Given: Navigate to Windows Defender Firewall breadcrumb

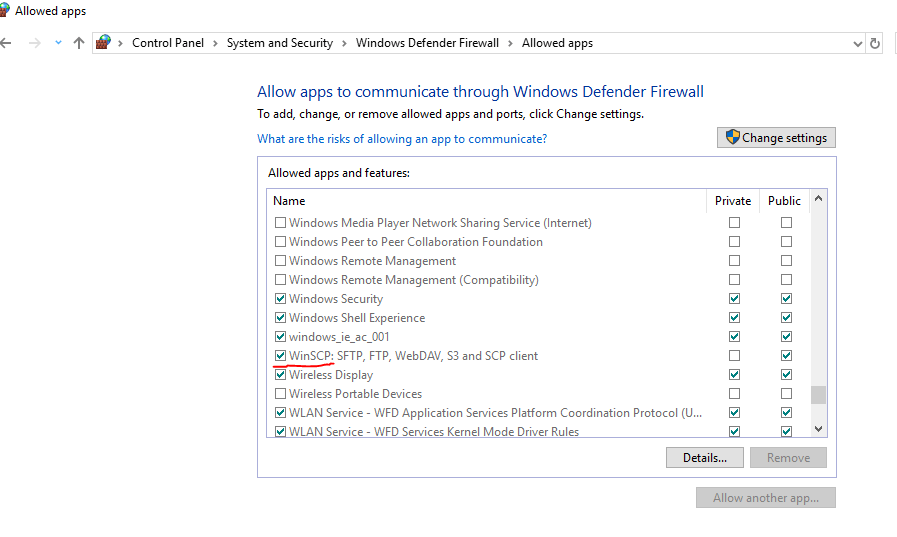Looking at the screenshot, I should pyautogui.click(x=427, y=43).
